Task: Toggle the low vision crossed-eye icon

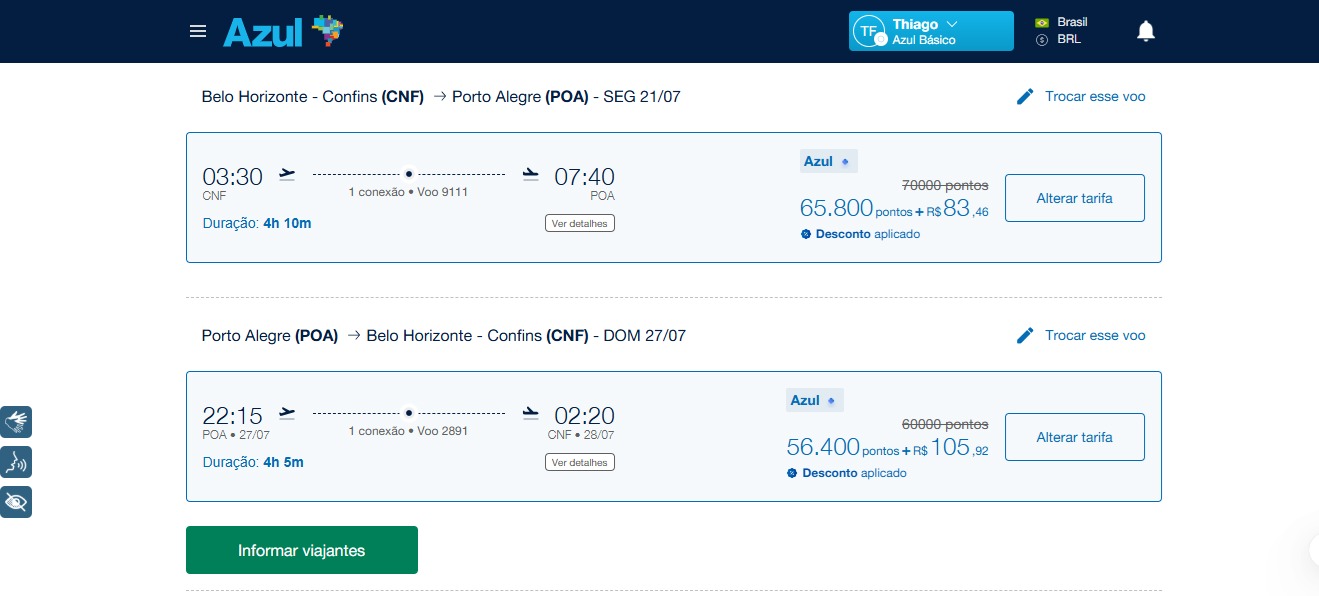Action: [16, 502]
